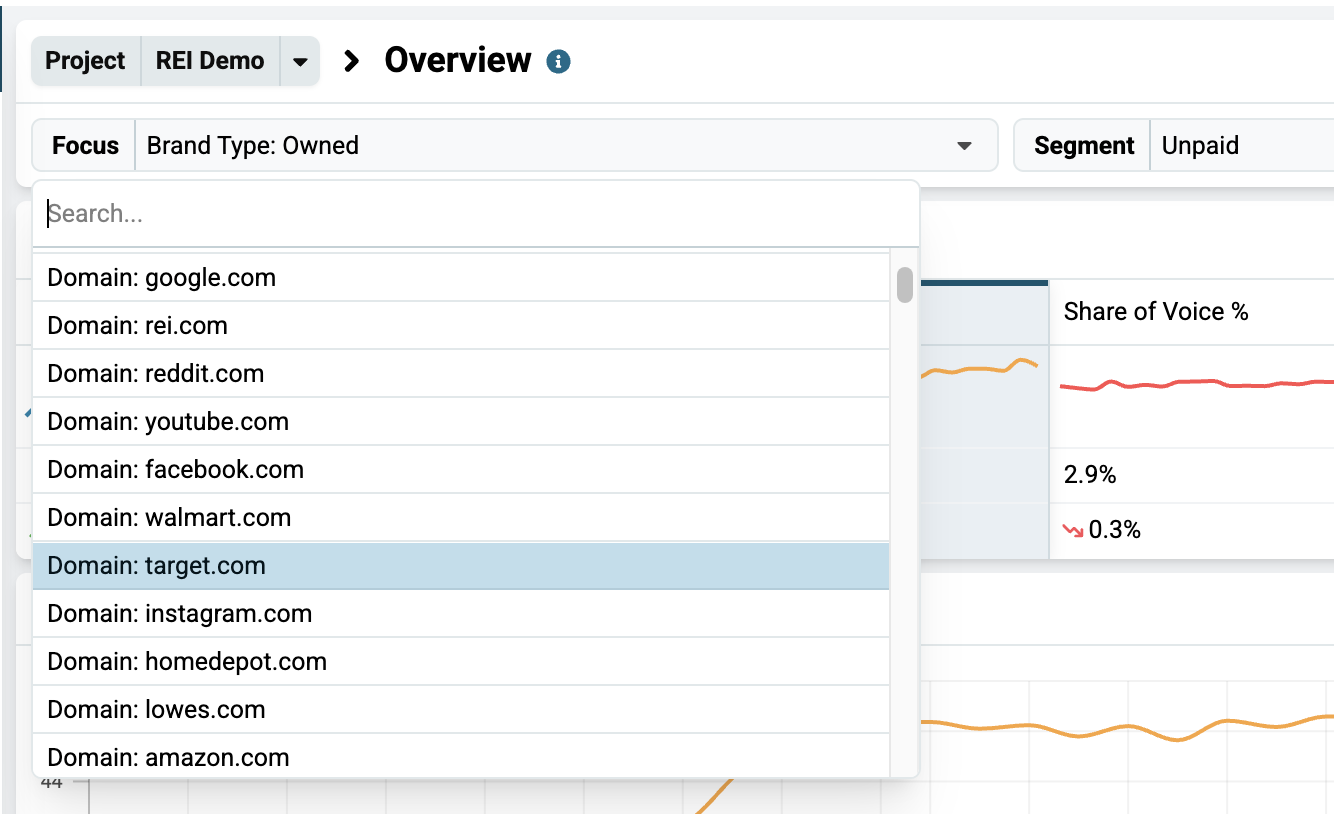Select Domain: amazon.com option
Image resolution: width=1334 pixels, height=814 pixels.
(x=461, y=757)
